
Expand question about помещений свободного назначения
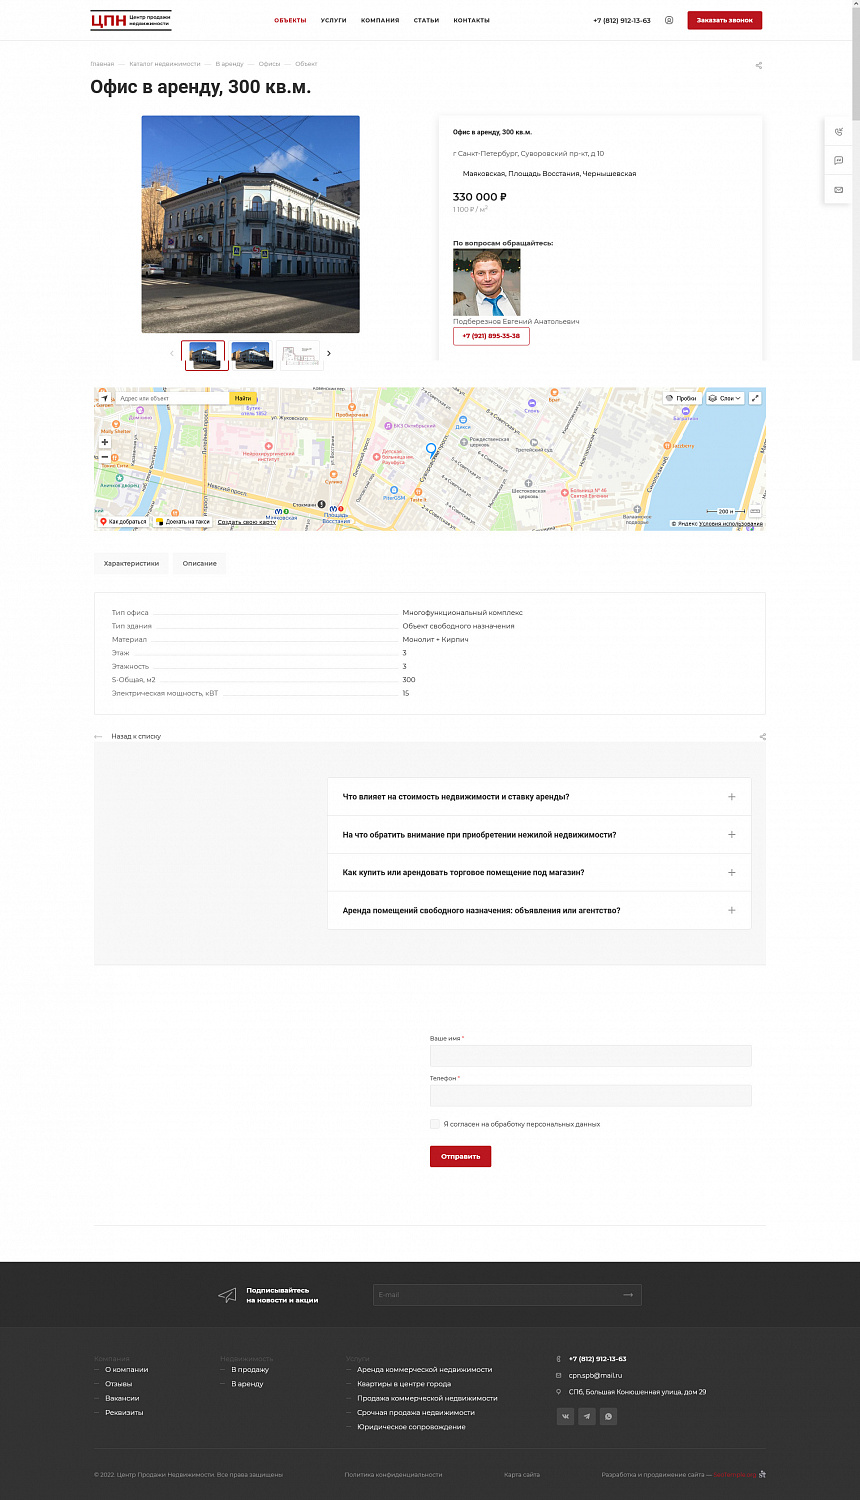tap(539, 911)
